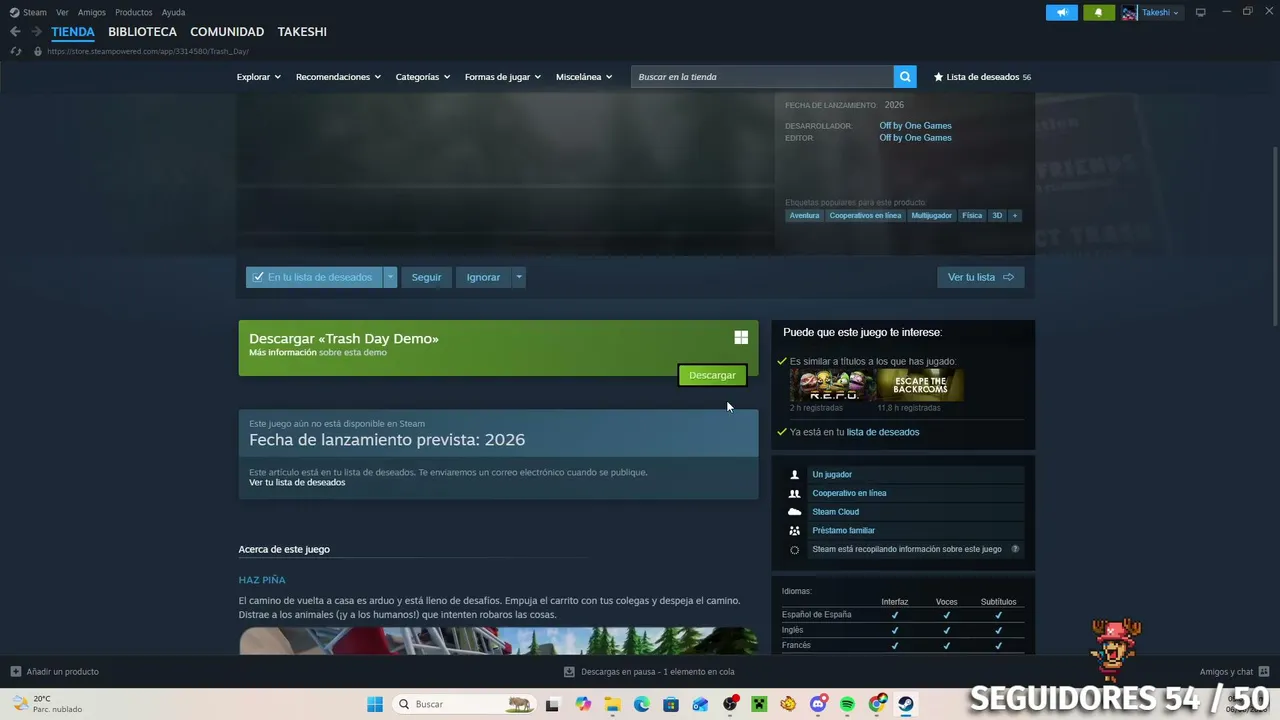This screenshot has height=720, width=1280.
Task: Open the Recomendaciones dropdown
Action: 338,77
